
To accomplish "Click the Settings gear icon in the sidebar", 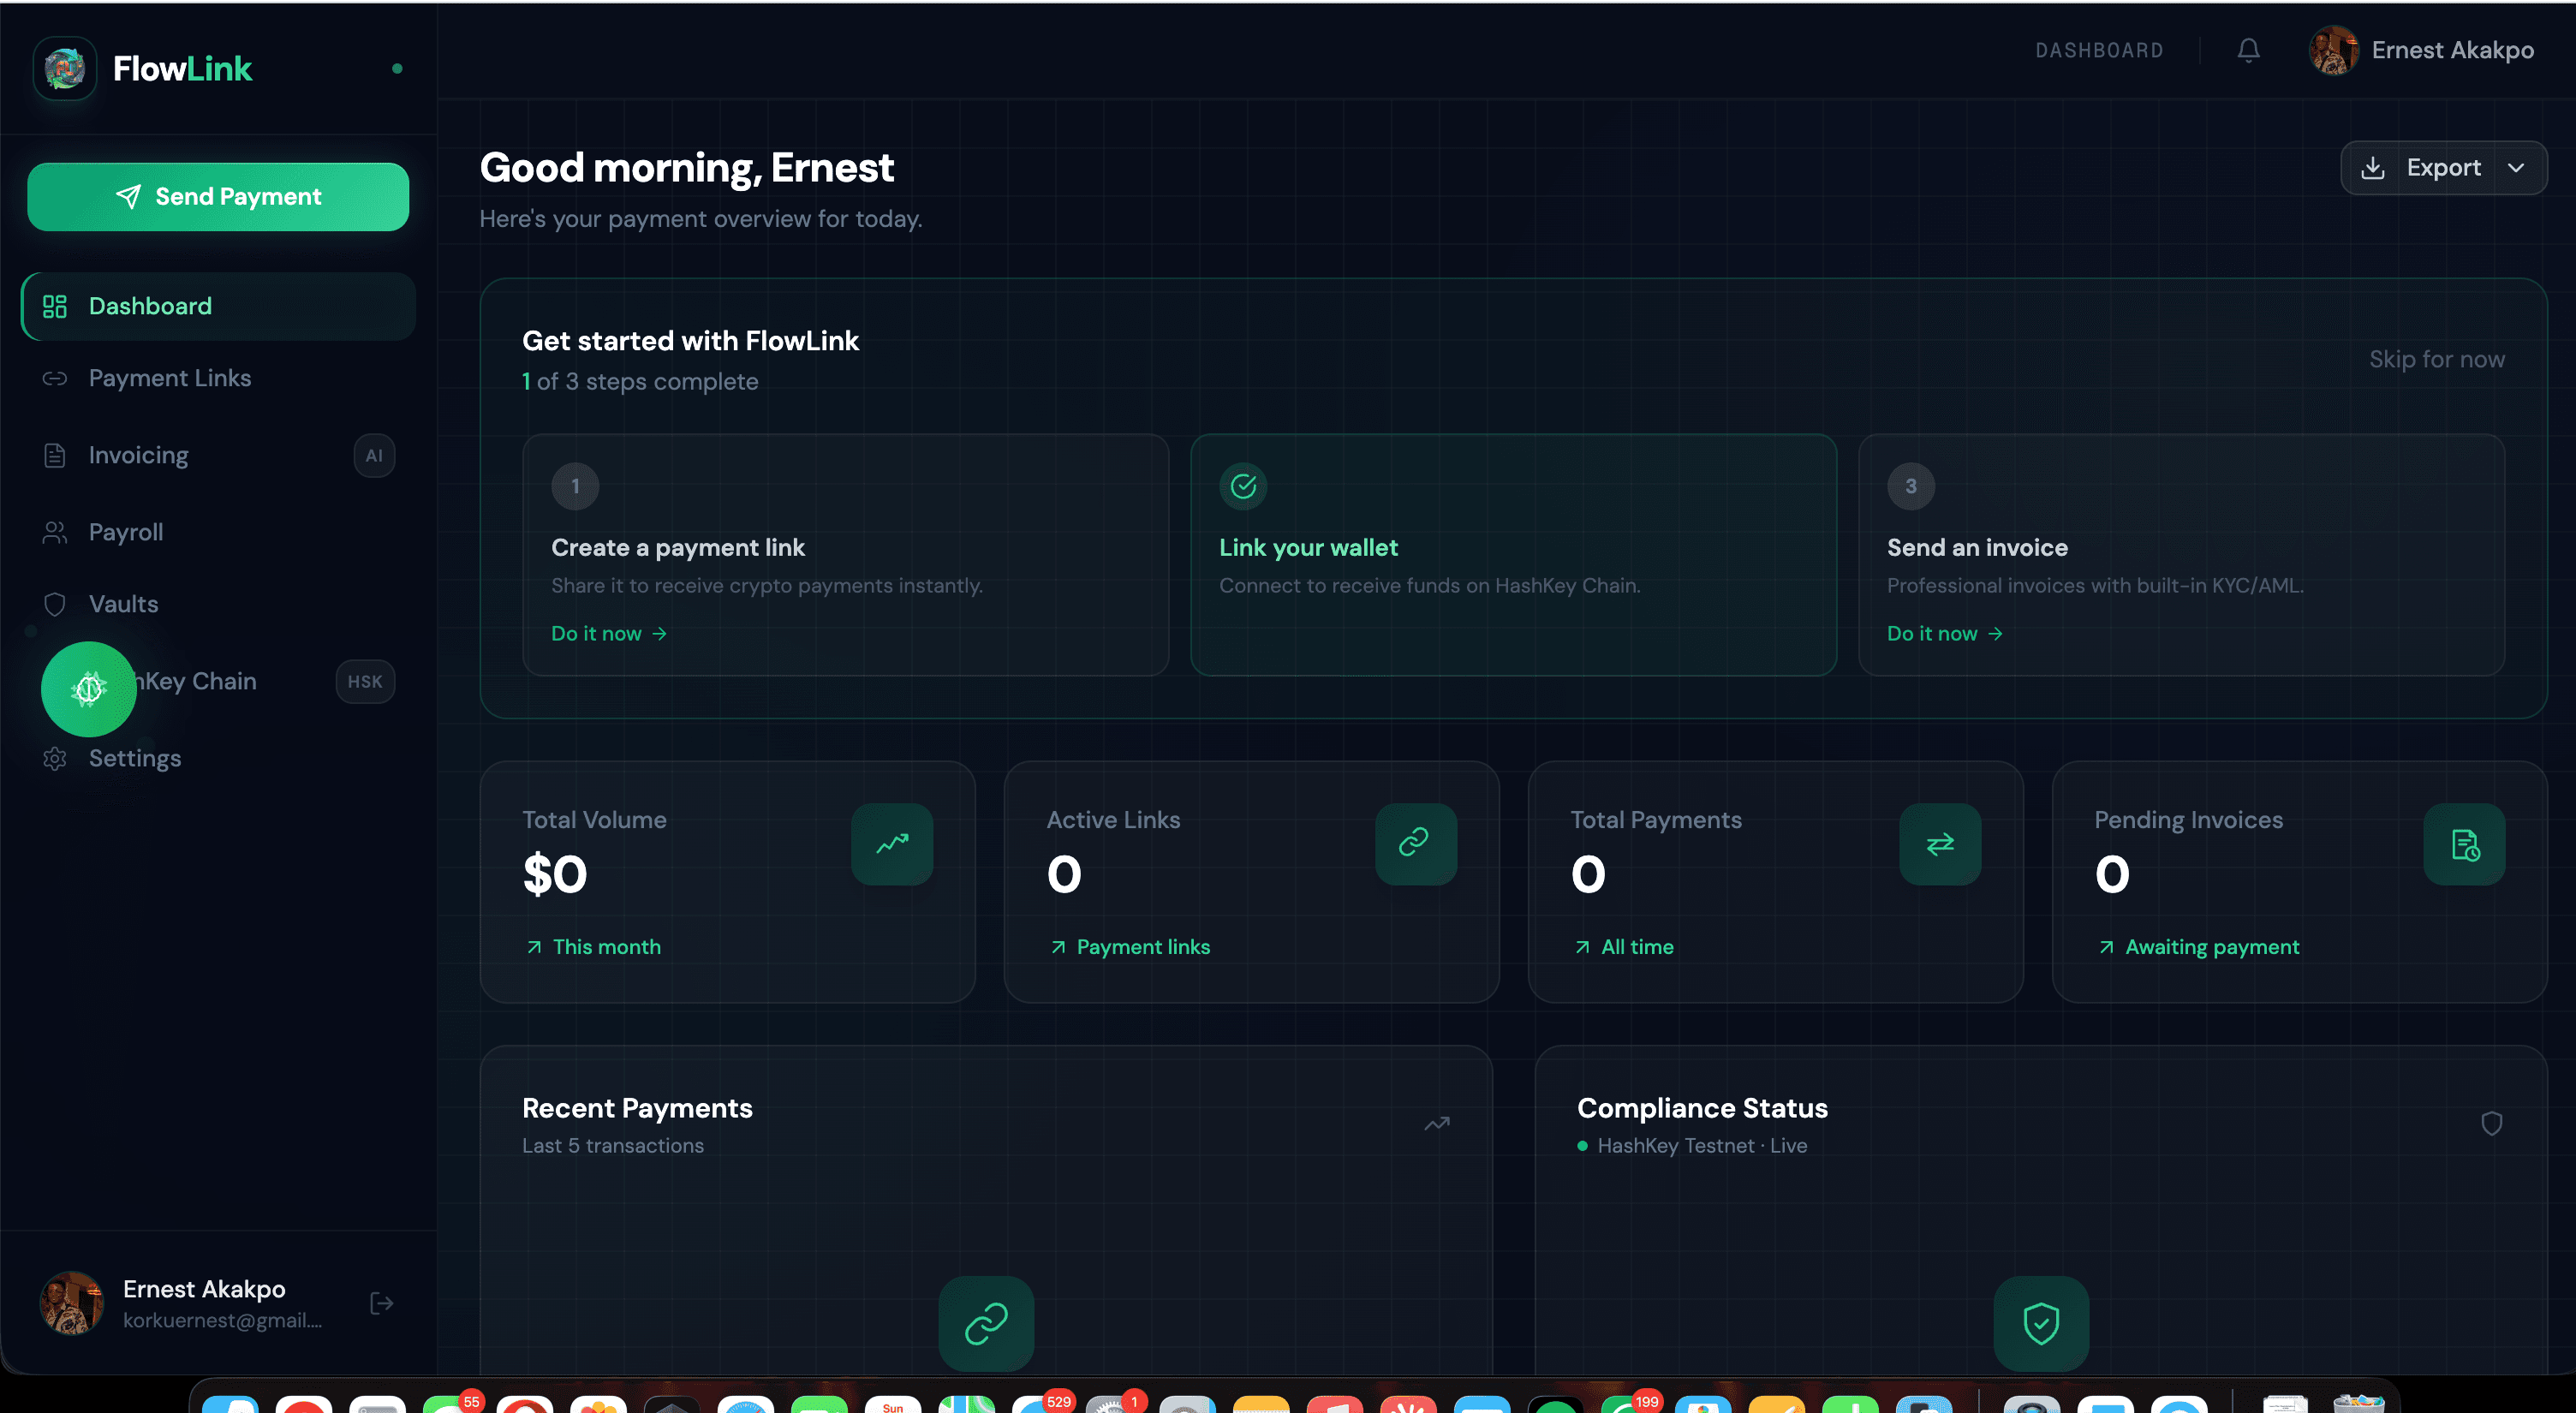I will pyautogui.click(x=54, y=758).
